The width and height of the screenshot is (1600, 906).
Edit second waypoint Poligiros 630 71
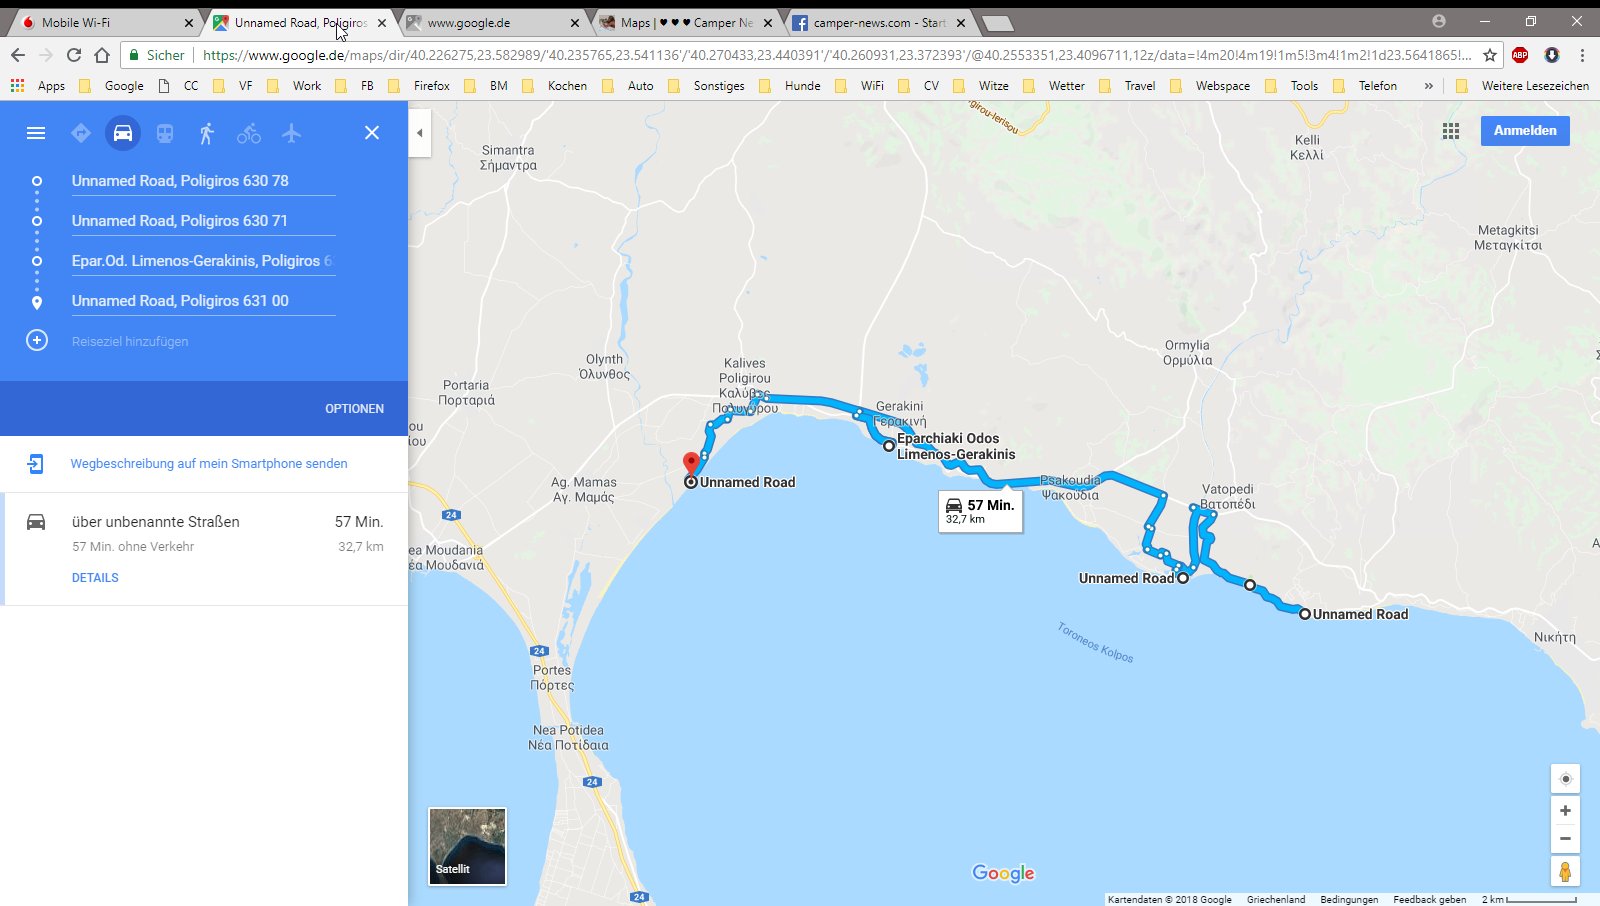(203, 221)
